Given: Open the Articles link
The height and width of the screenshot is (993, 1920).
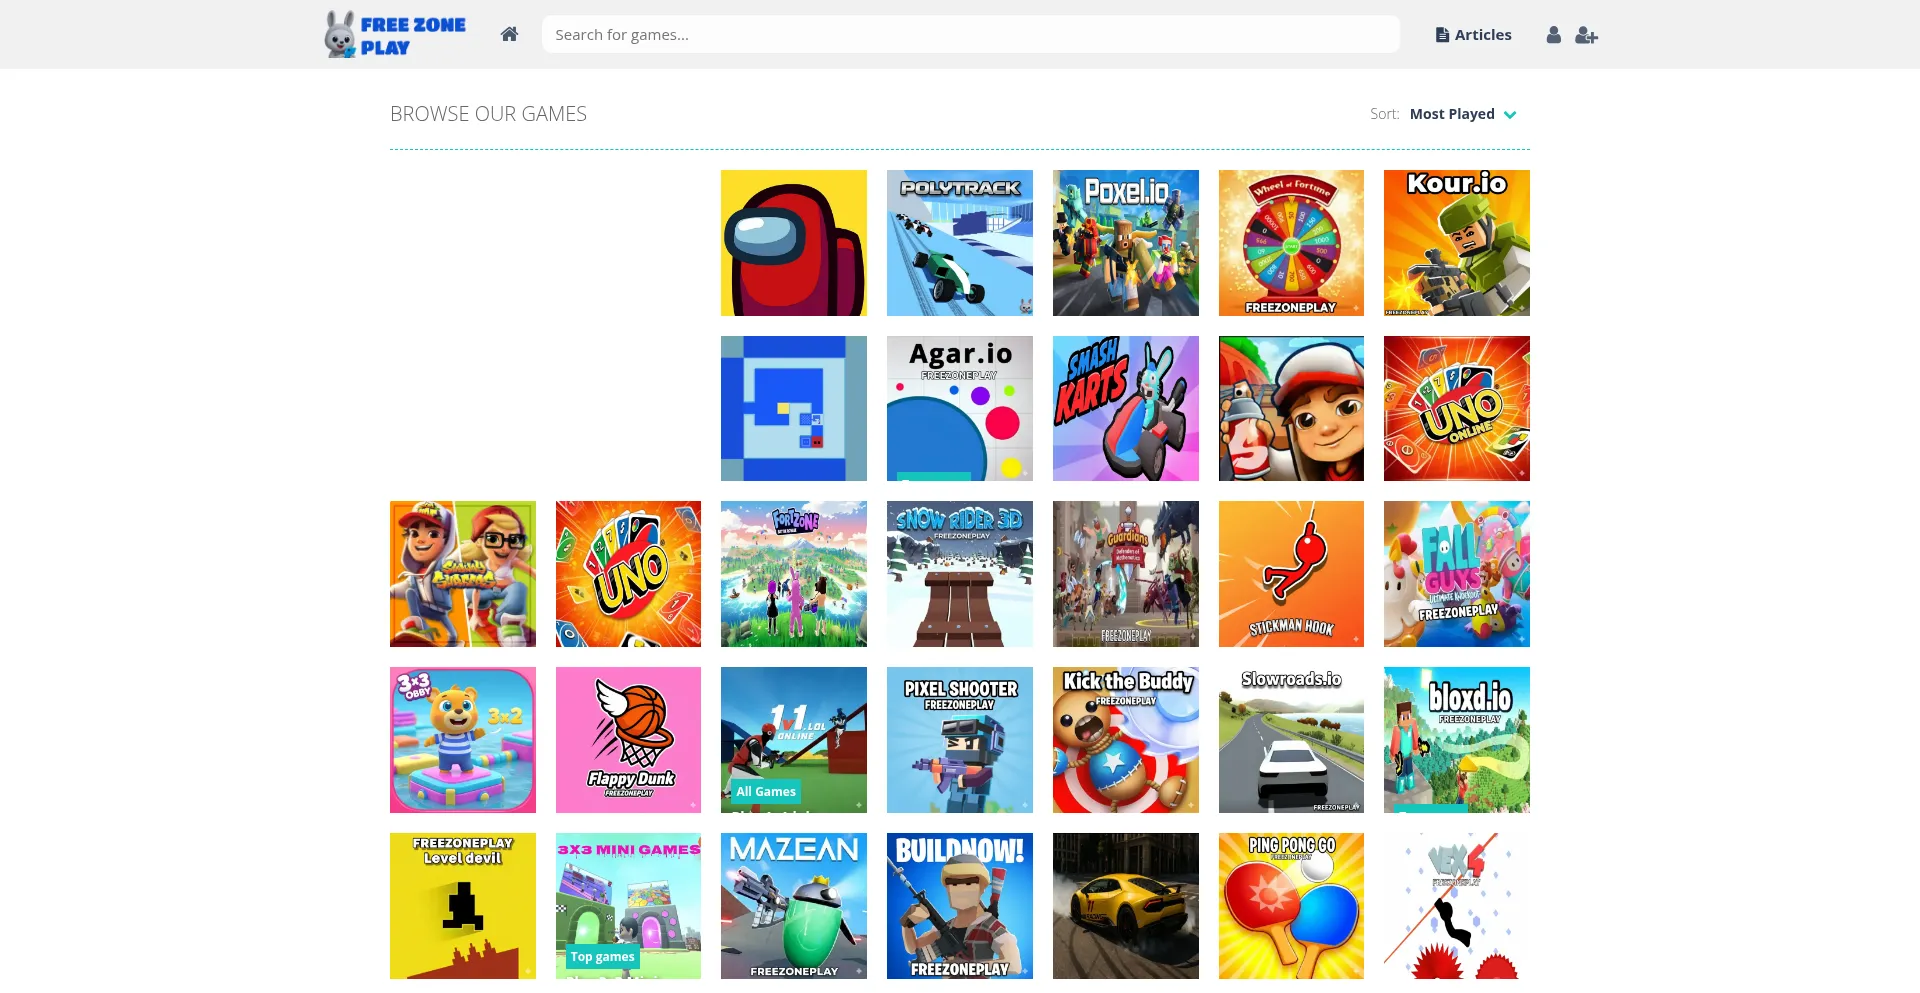Looking at the screenshot, I should [1473, 35].
